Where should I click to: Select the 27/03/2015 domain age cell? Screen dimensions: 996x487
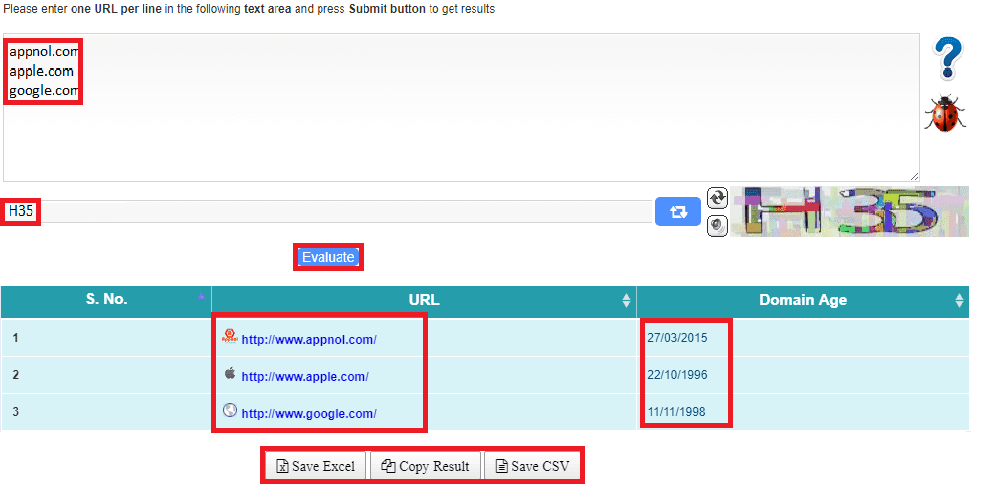[x=677, y=337]
